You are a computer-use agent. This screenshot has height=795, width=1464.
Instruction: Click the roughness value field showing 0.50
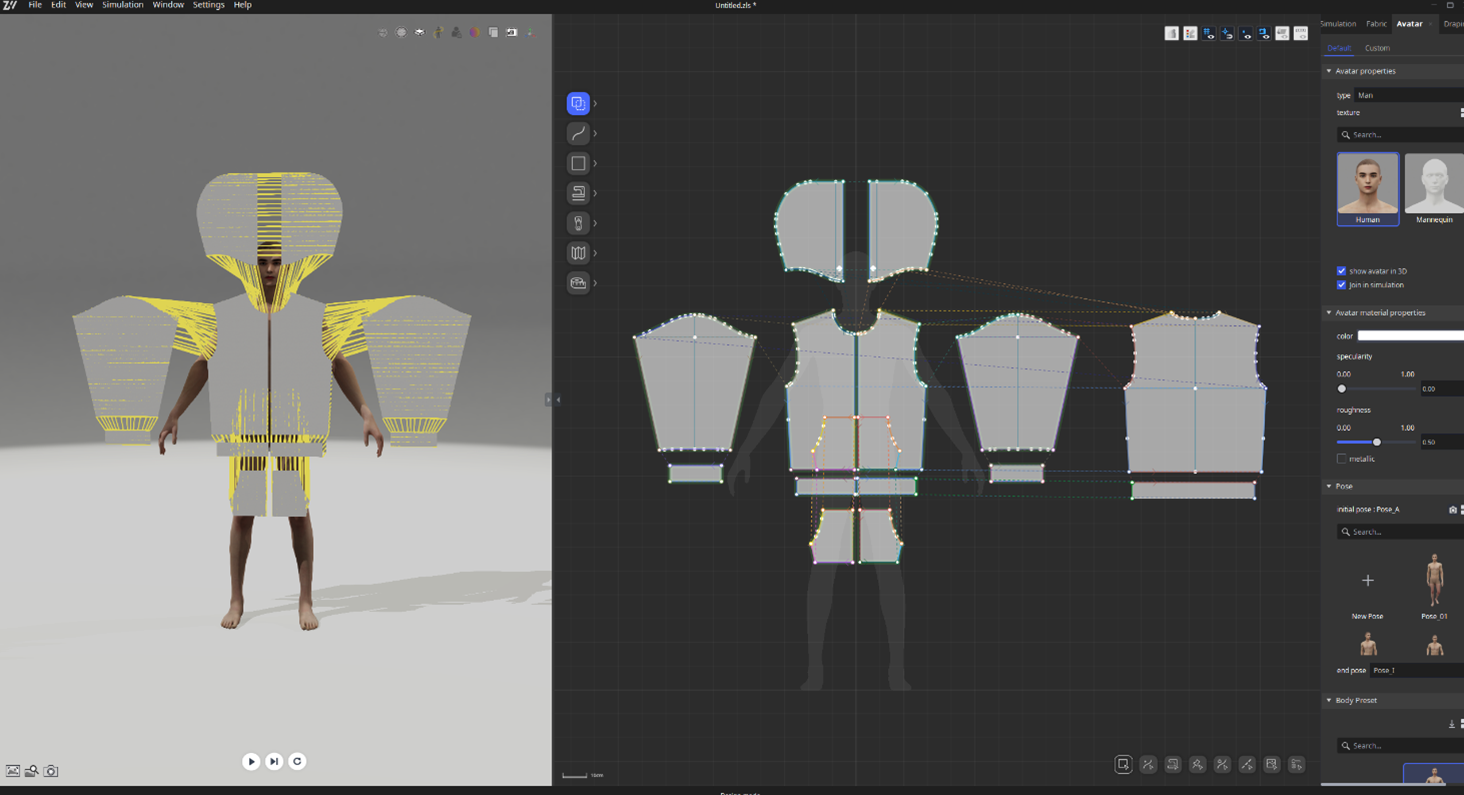(x=1442, y=442)
